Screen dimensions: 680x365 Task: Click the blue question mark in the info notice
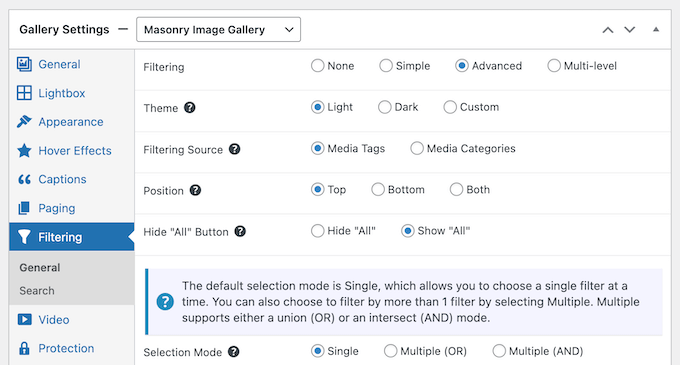pos(165,302)
